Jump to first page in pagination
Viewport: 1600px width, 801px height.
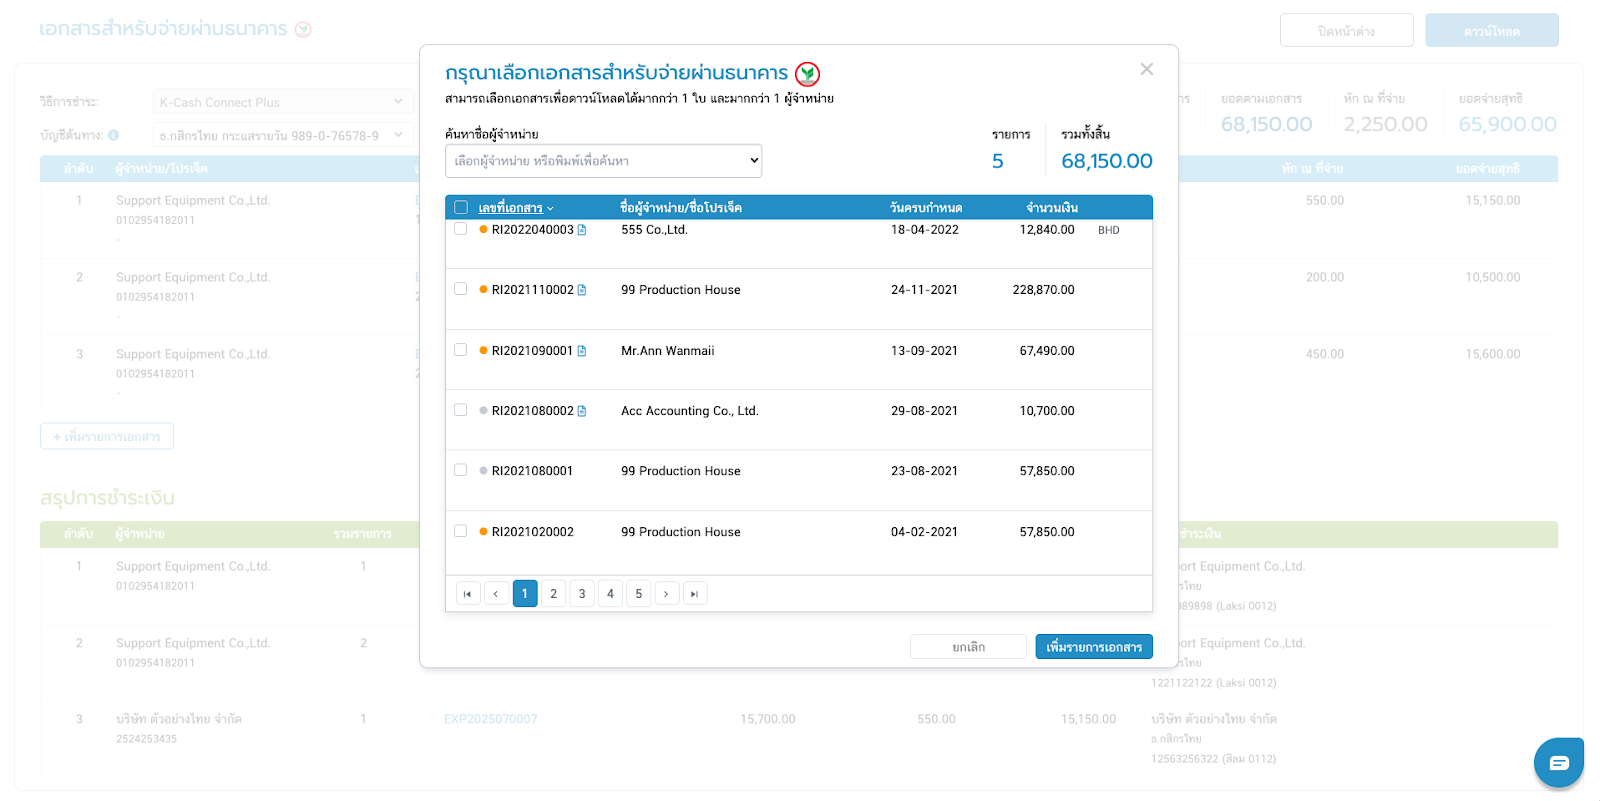(x=467, y=594)
